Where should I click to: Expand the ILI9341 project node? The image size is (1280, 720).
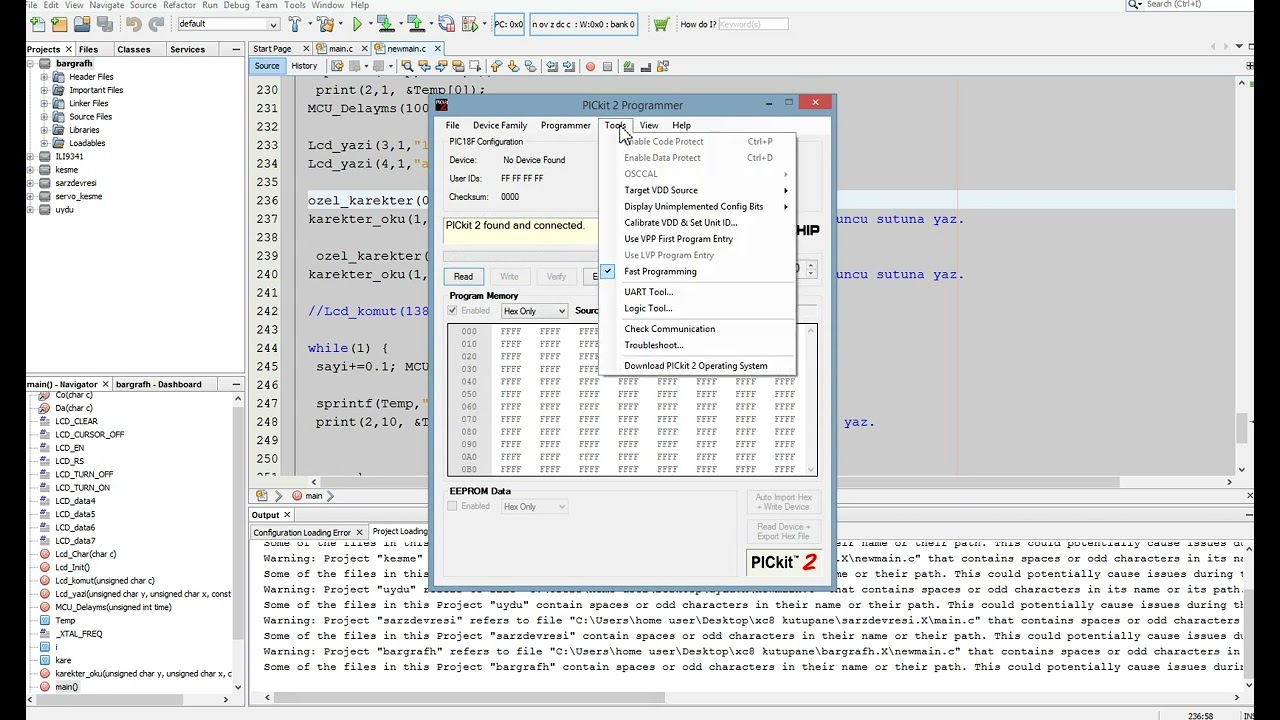(x=32, y=156)
